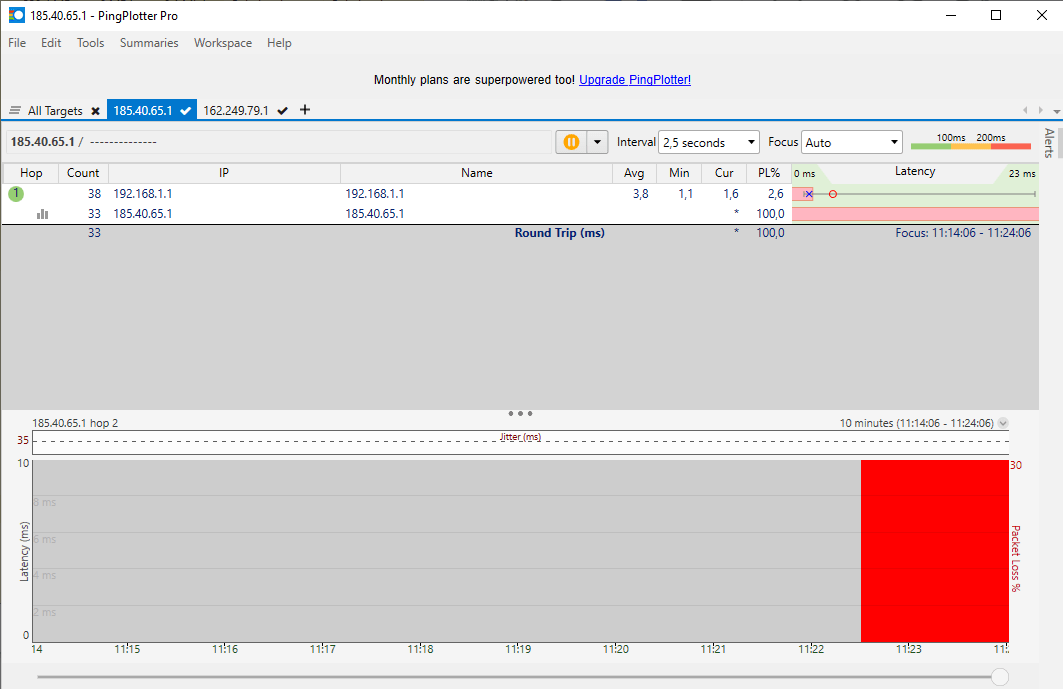Add a new target with the plus icon
The height and width of the screenshot is (689, 1063).
pos(305,110)
